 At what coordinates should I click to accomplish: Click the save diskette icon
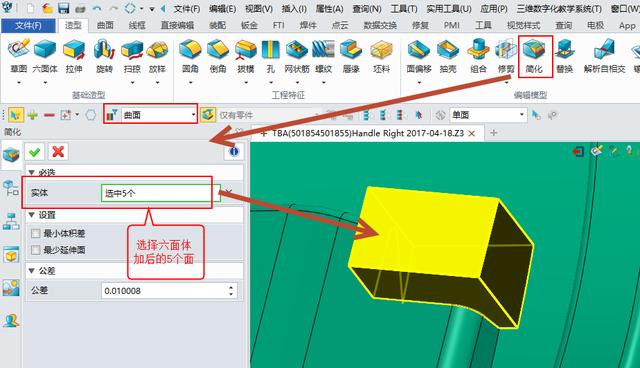pos(63,8)
